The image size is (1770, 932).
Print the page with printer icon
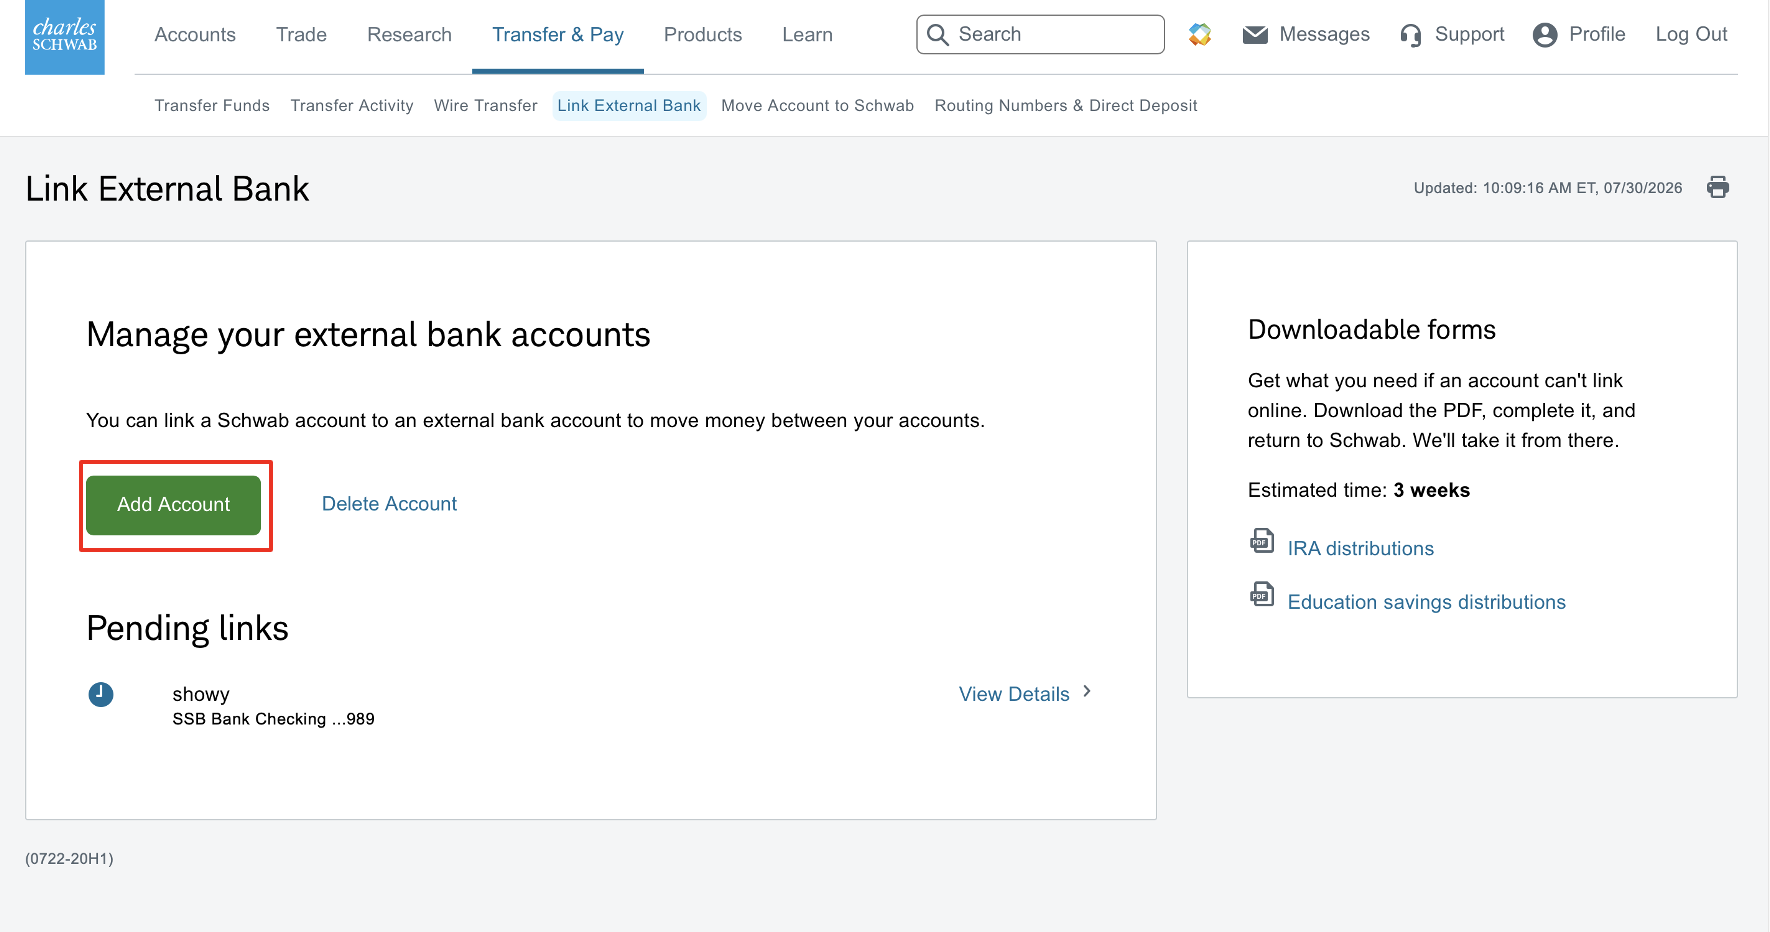tap(1718, 187)
